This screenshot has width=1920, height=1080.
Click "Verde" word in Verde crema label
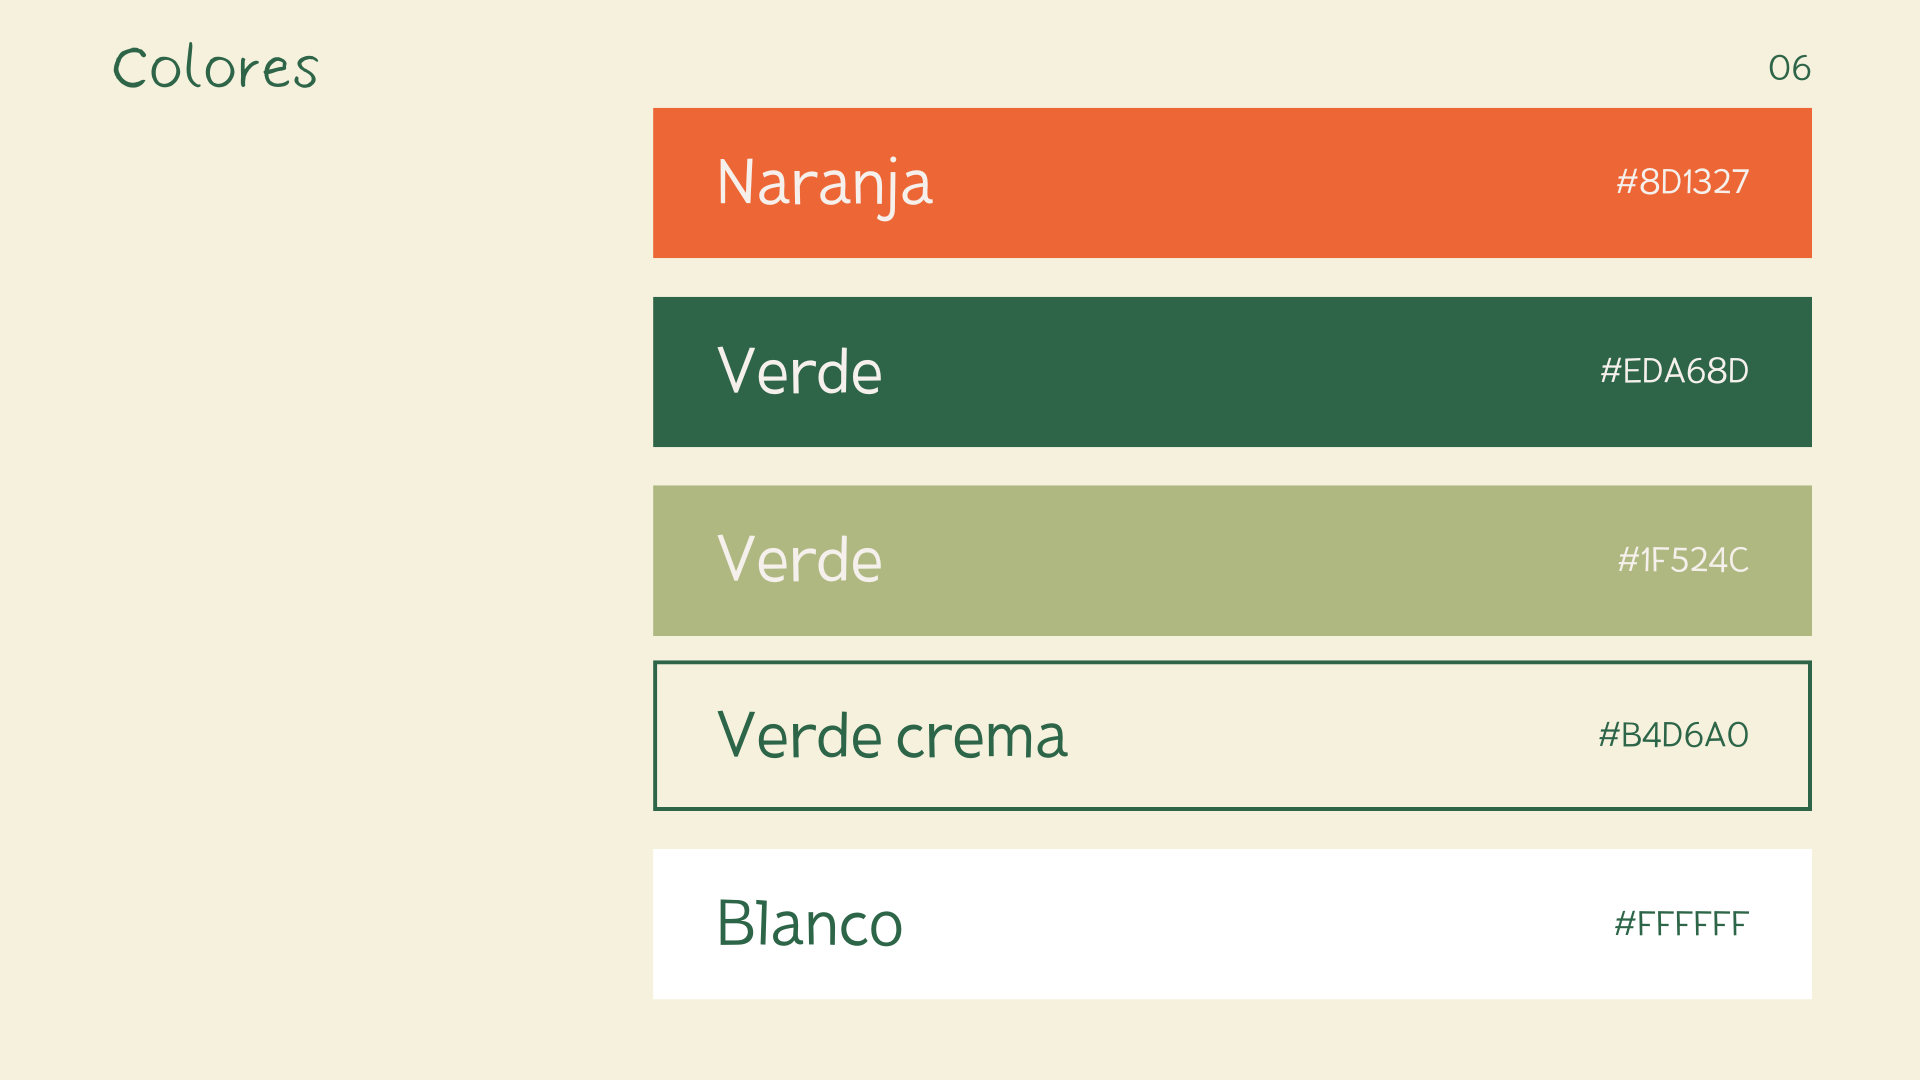[x=800, y=736]
